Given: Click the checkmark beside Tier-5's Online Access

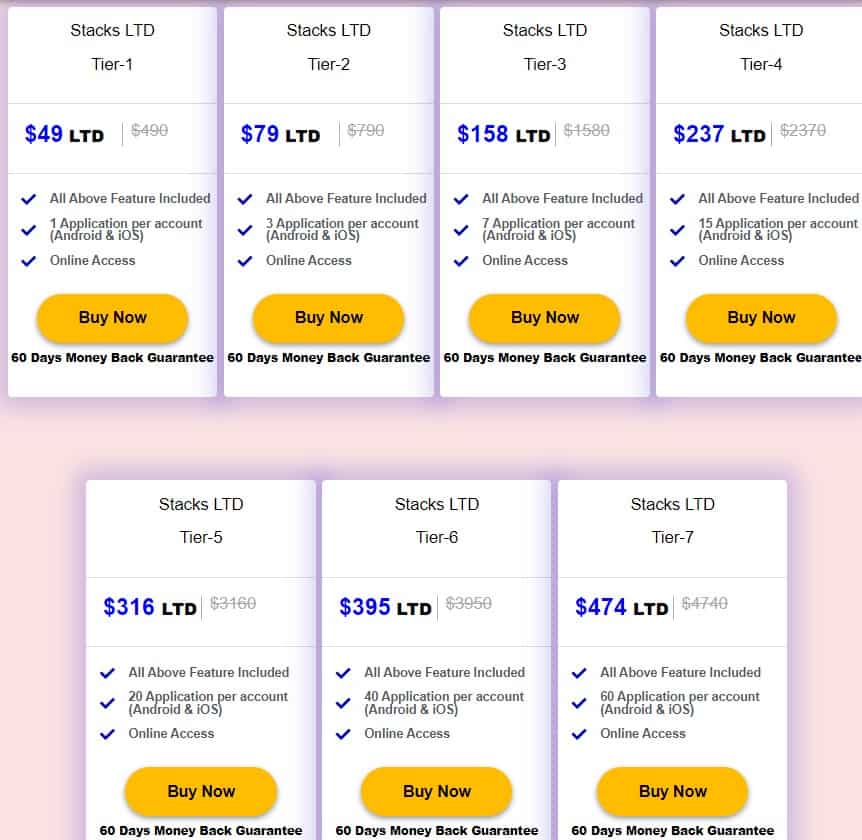Looking at the screenshot, I should click(x=106, y=734).
